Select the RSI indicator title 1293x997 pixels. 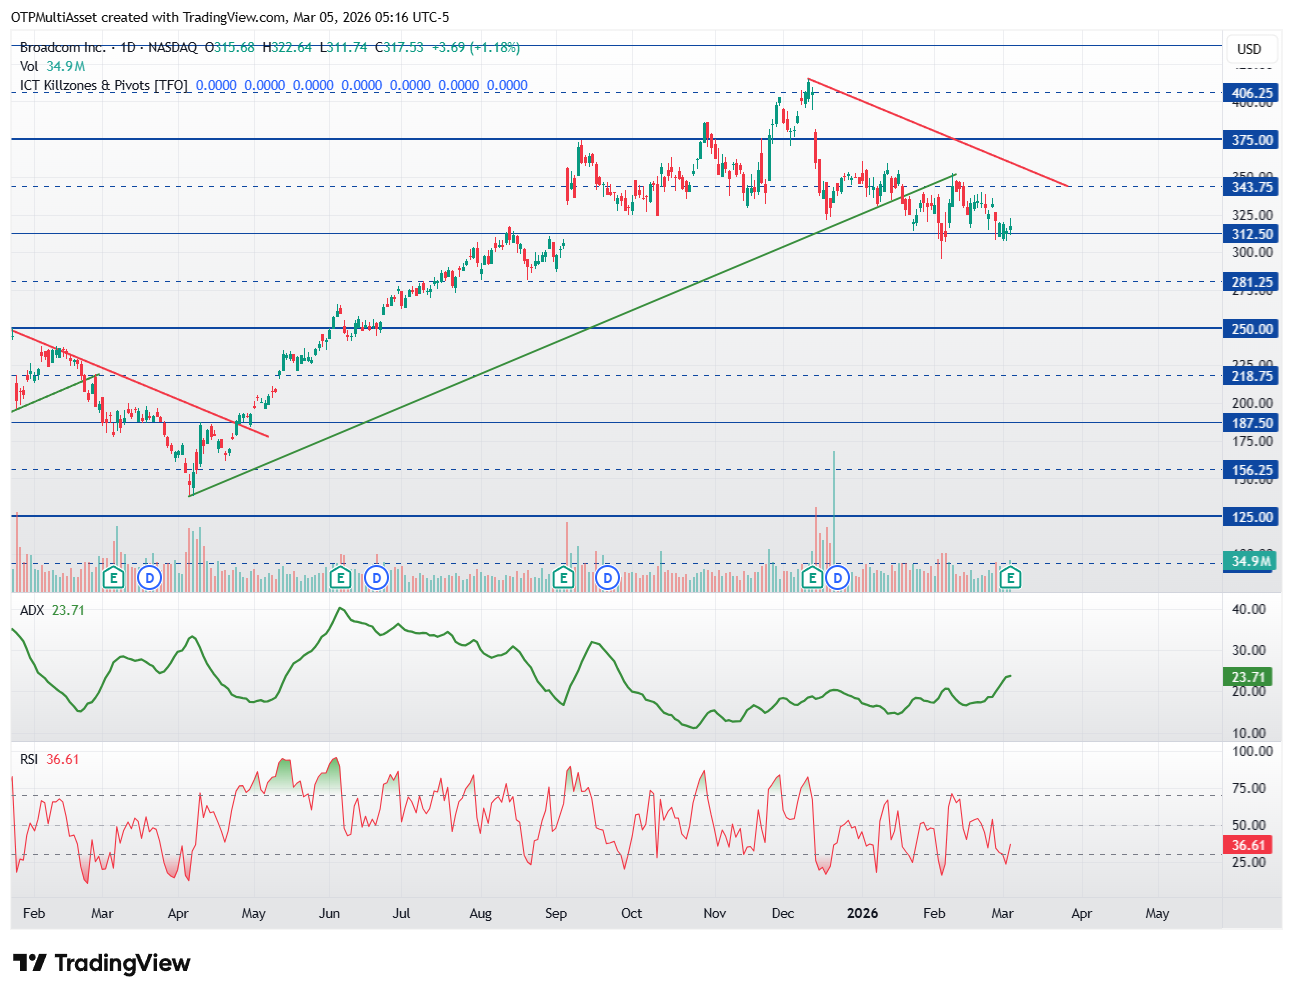tap(29, 759)
